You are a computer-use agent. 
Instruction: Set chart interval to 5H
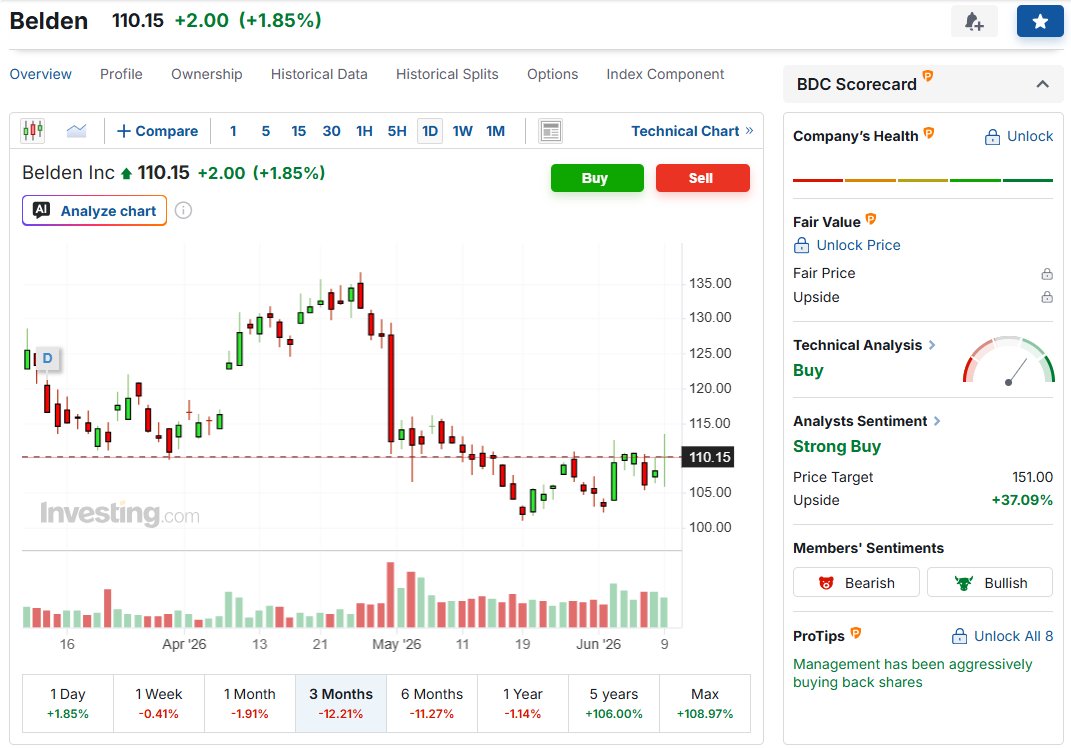click(x=397, y=130)
